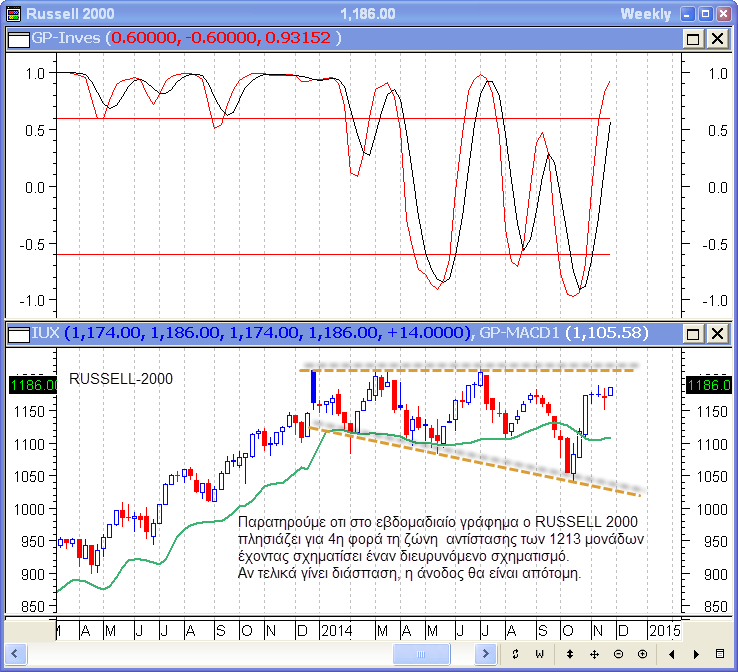Open the chart window layout icon at far right
This screenshot has height=672, width=738.
tap(720, 654)
